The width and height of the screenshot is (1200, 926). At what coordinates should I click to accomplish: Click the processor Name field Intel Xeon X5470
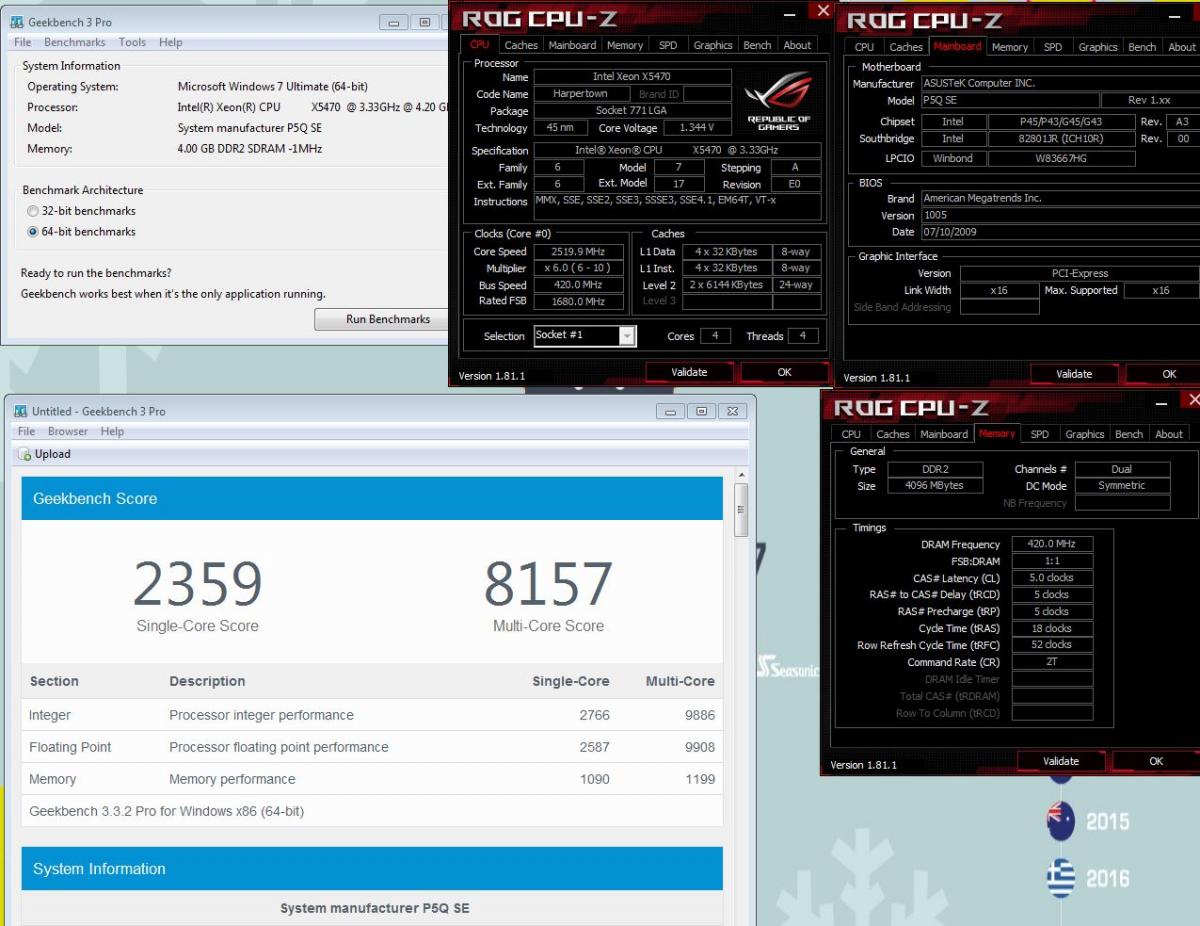(632, 77)
